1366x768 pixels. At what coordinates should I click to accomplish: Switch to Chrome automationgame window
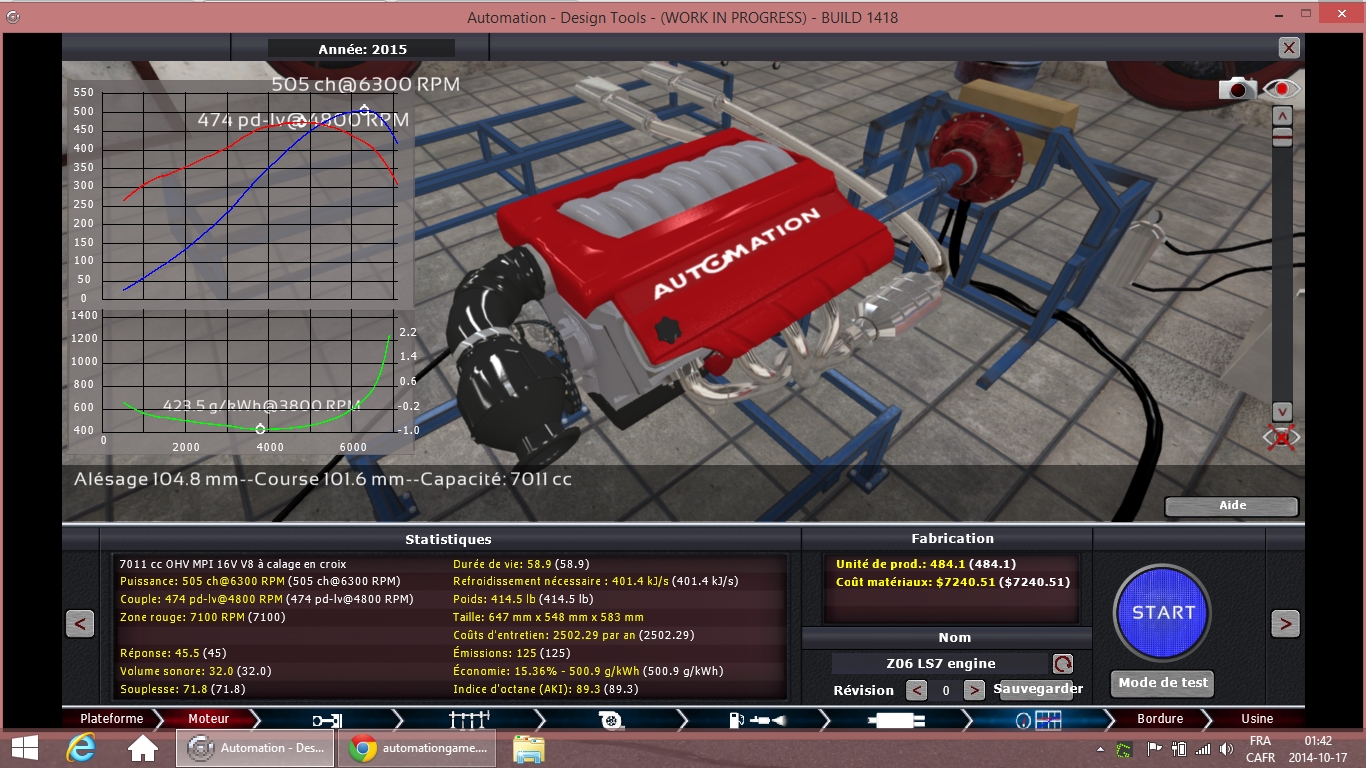point(417,748)
